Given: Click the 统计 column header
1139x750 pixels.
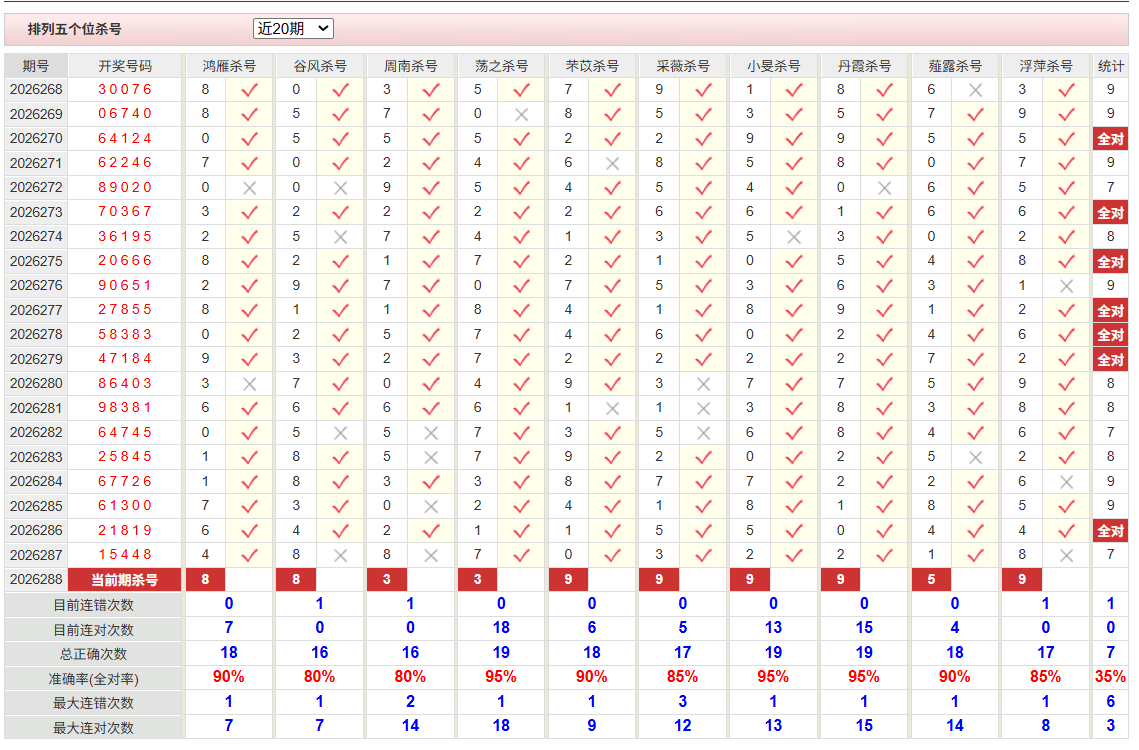Looking at the screenshot, I should pyautogui.click(x=1111, y=66).
